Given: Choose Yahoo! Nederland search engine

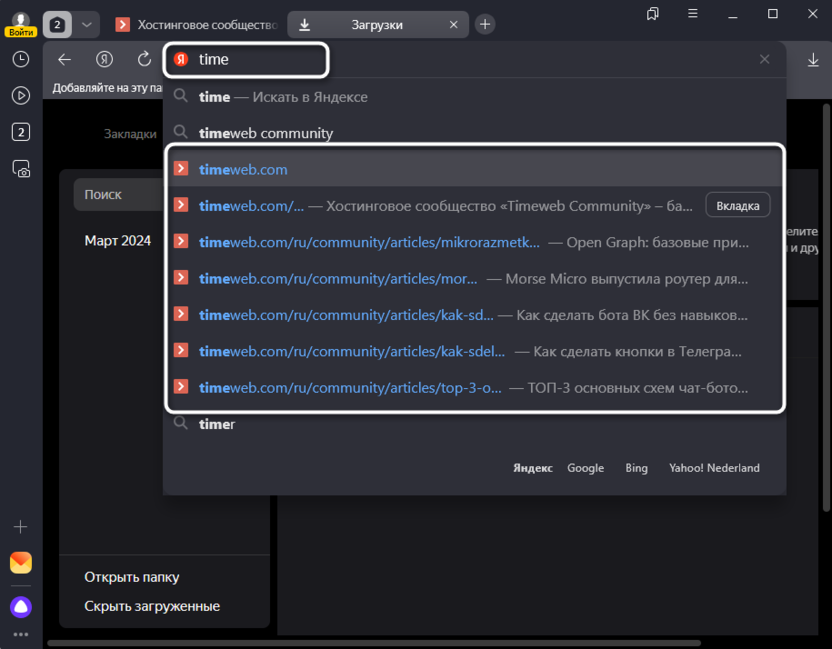Looking at the screenshot, I should (x=714, y=468).
